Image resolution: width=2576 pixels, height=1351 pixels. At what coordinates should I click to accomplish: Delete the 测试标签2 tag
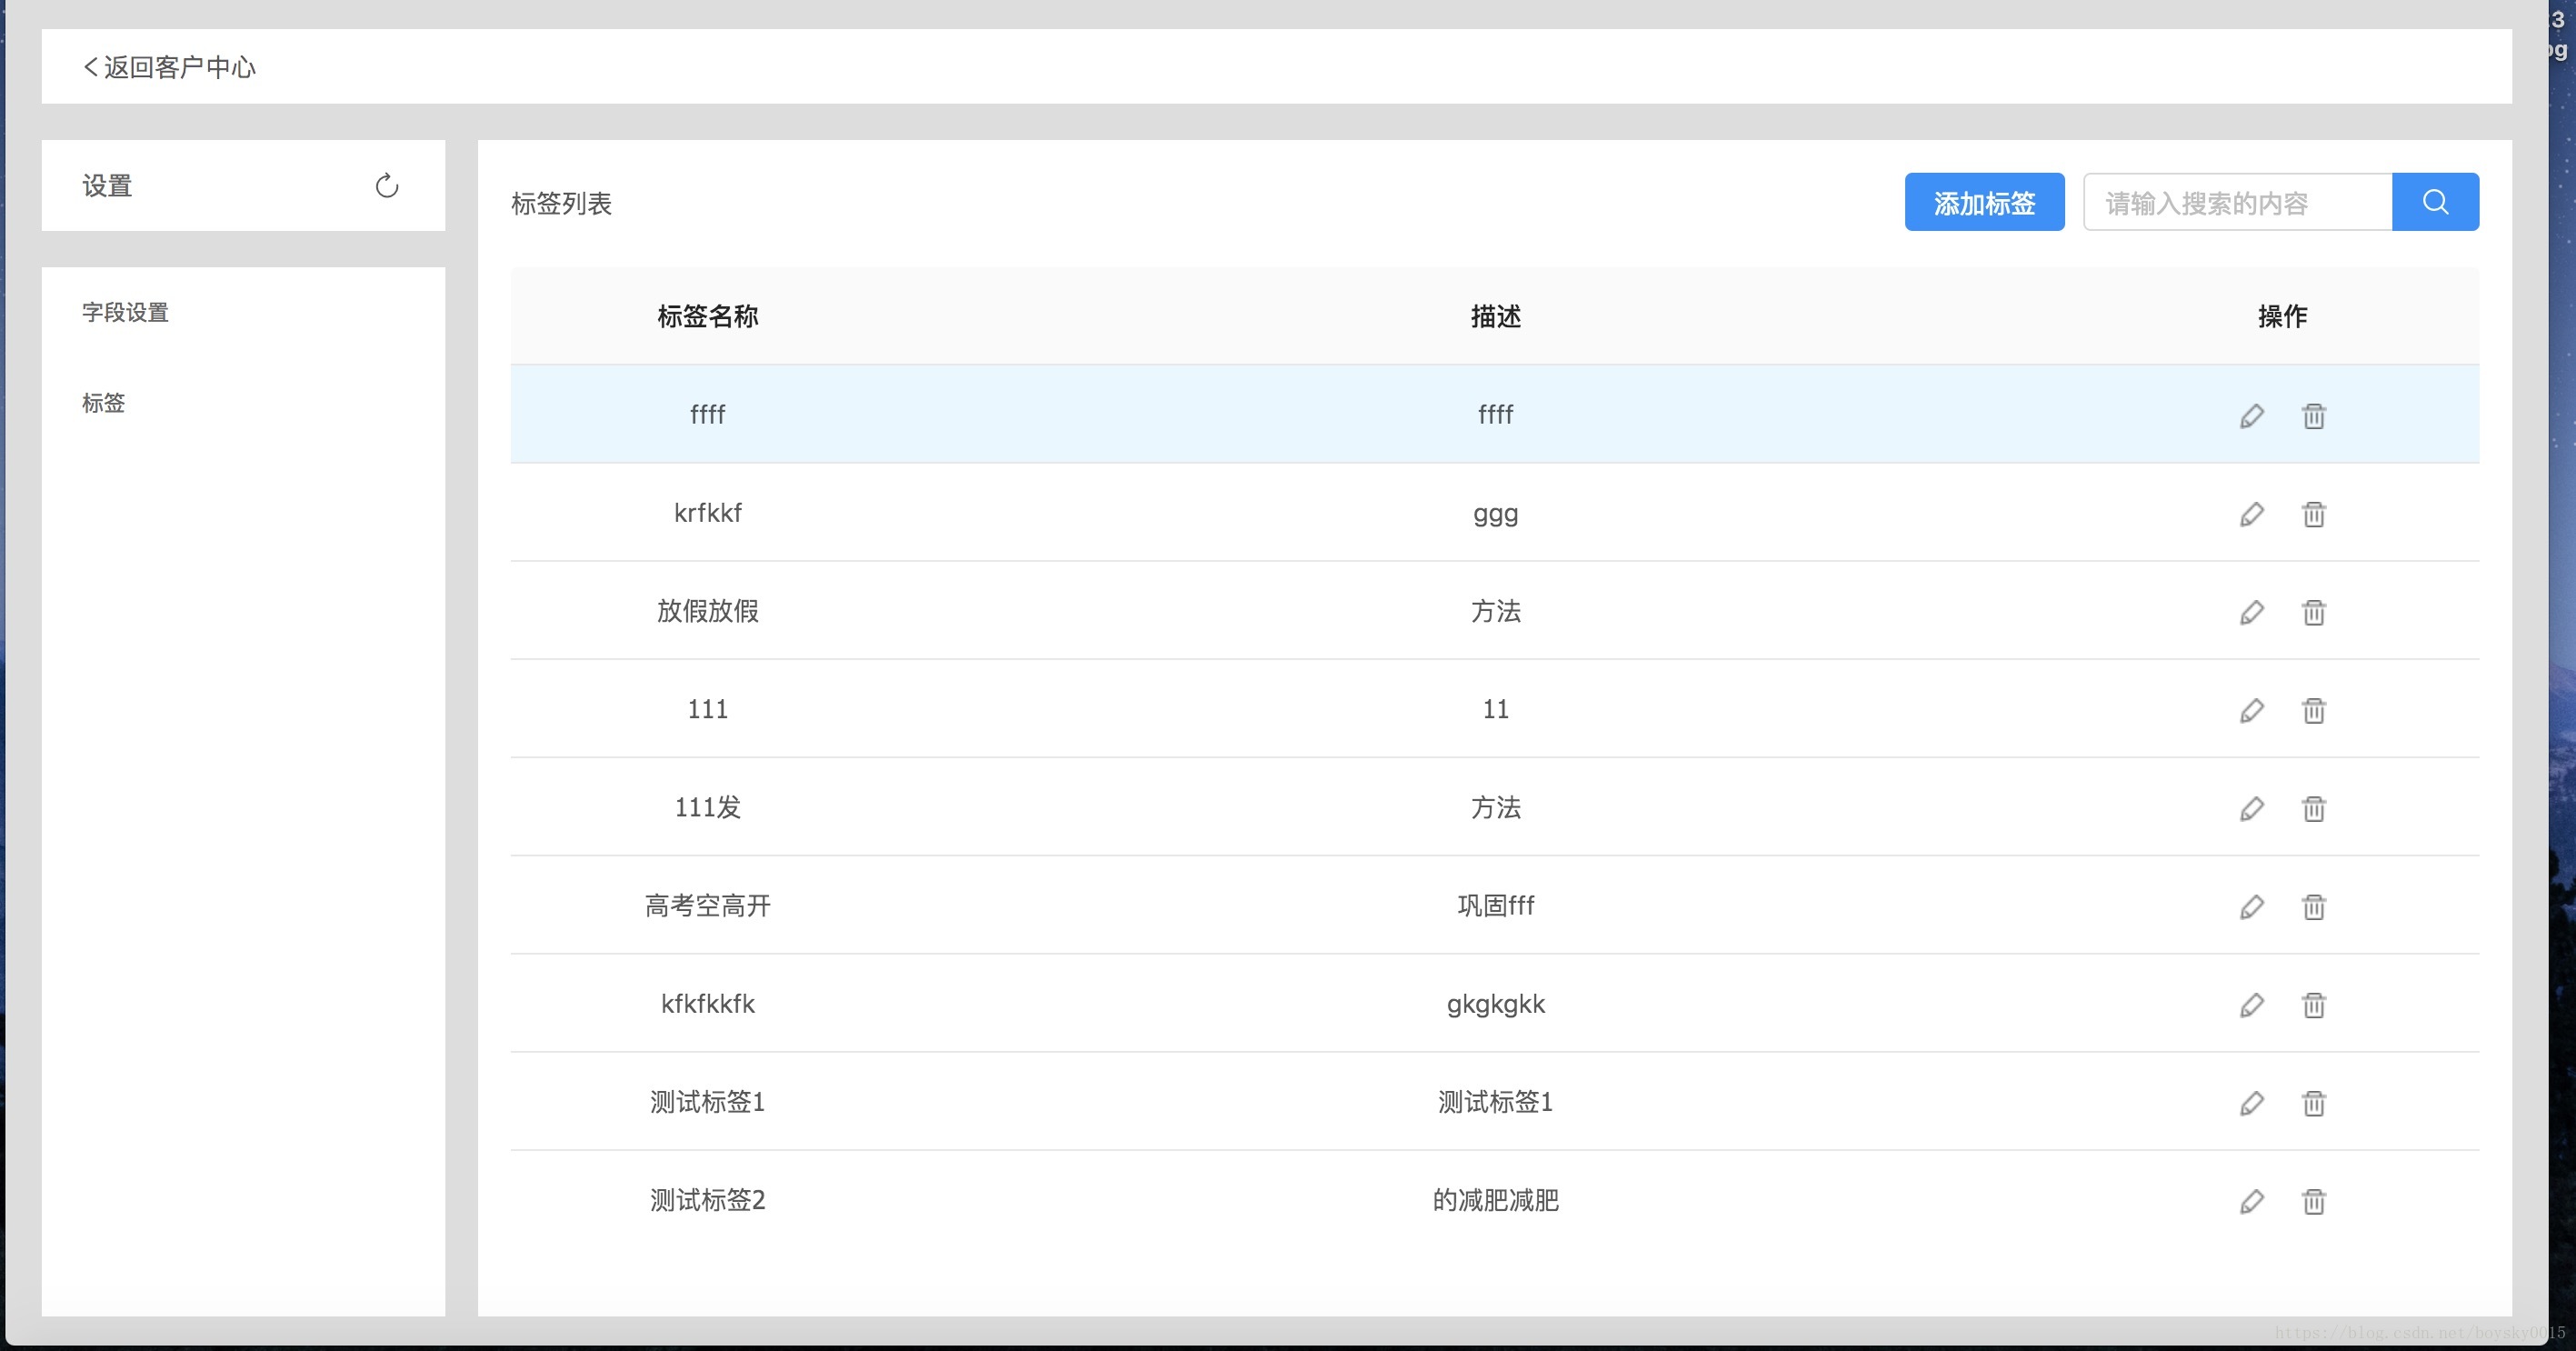tap(2313, 1201)
